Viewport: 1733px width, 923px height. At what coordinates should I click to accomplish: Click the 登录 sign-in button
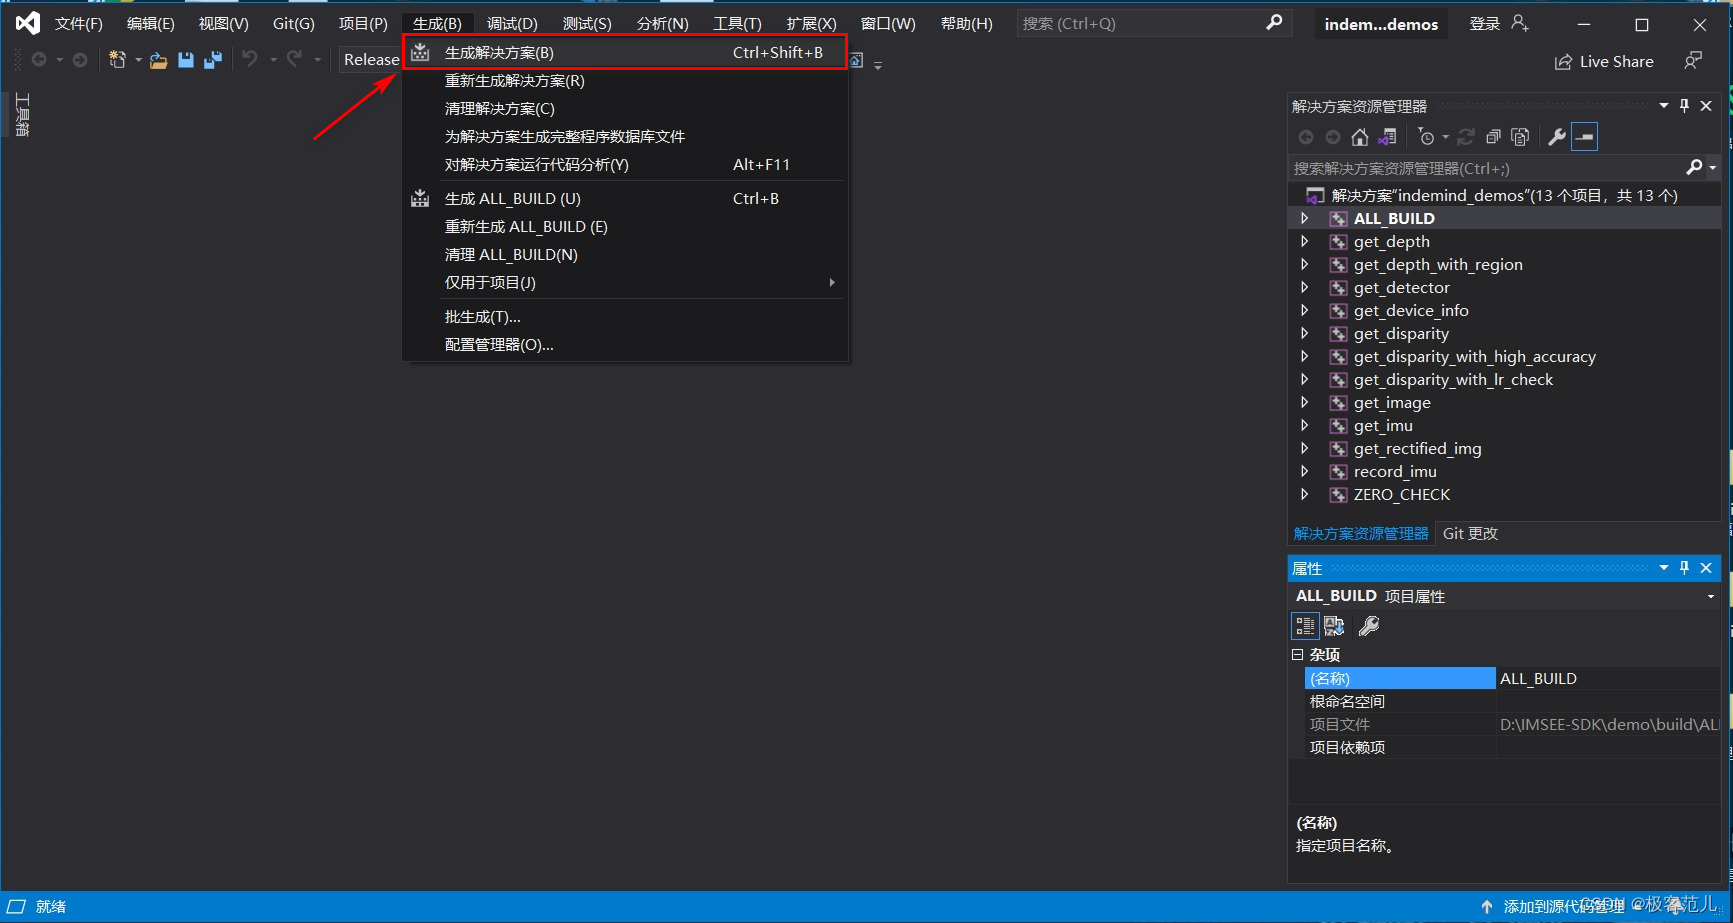pos(1484,24)
